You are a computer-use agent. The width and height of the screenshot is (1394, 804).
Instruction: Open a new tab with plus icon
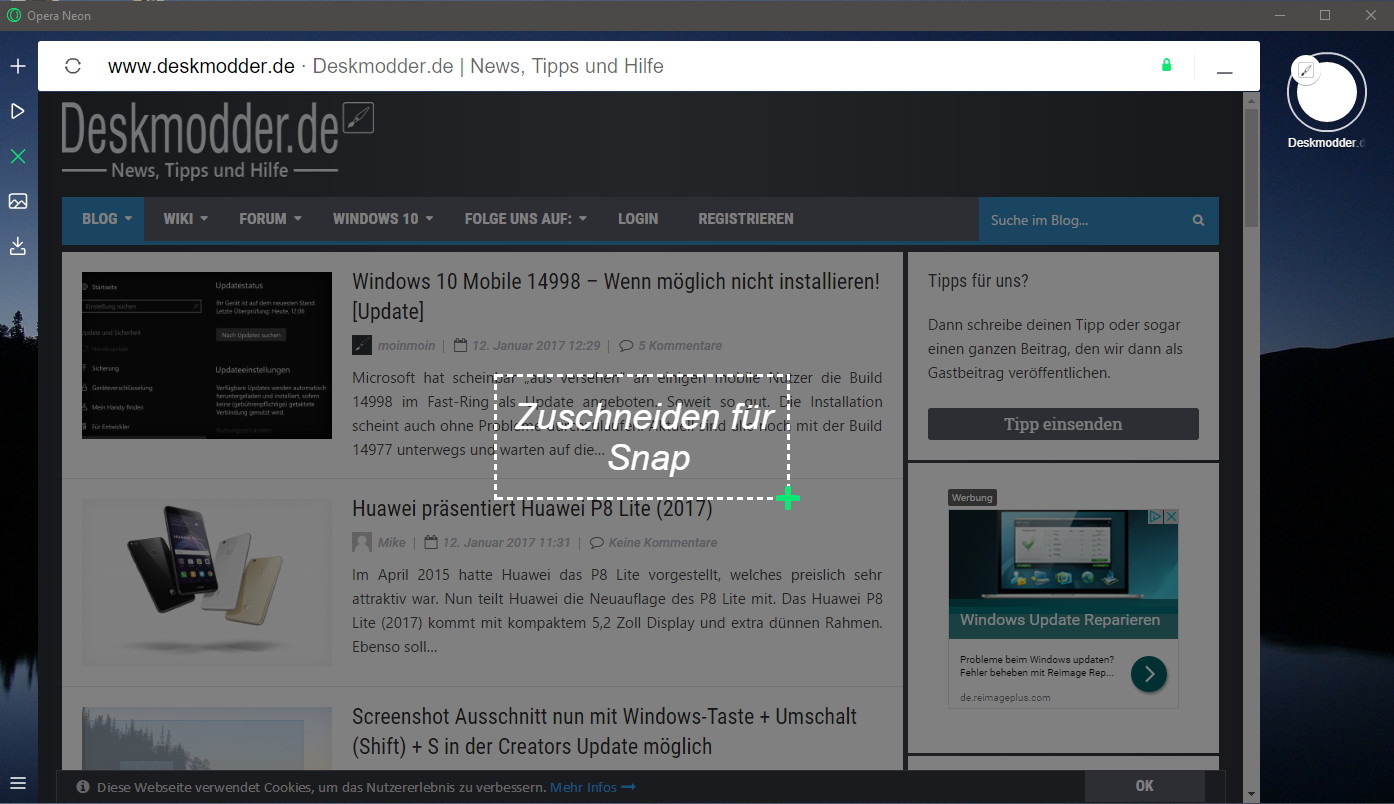18,67
